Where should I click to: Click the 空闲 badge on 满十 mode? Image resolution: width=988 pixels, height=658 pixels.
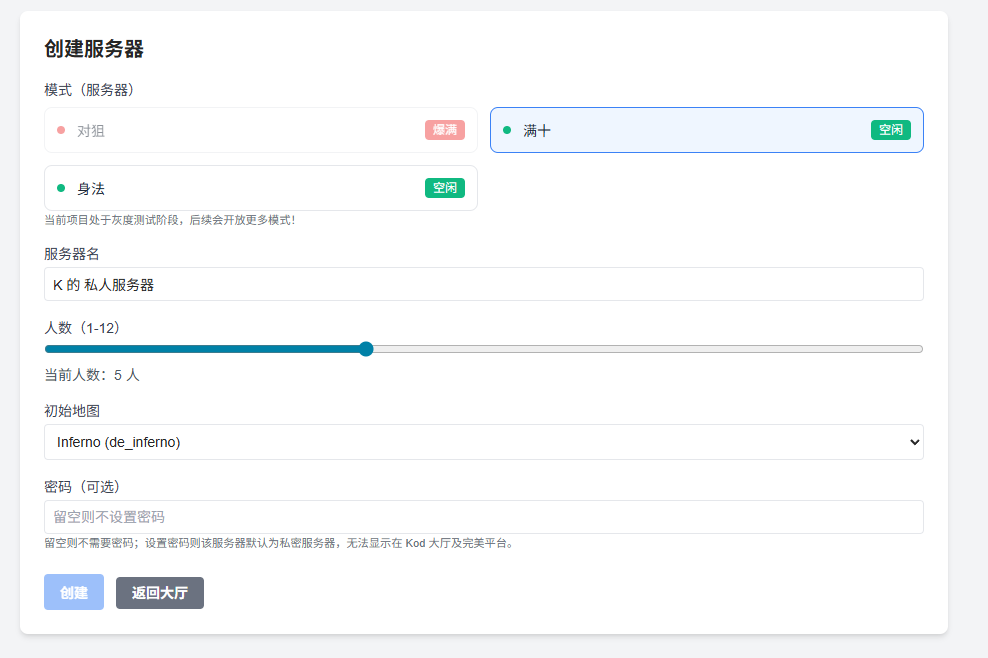coord(890,130)
